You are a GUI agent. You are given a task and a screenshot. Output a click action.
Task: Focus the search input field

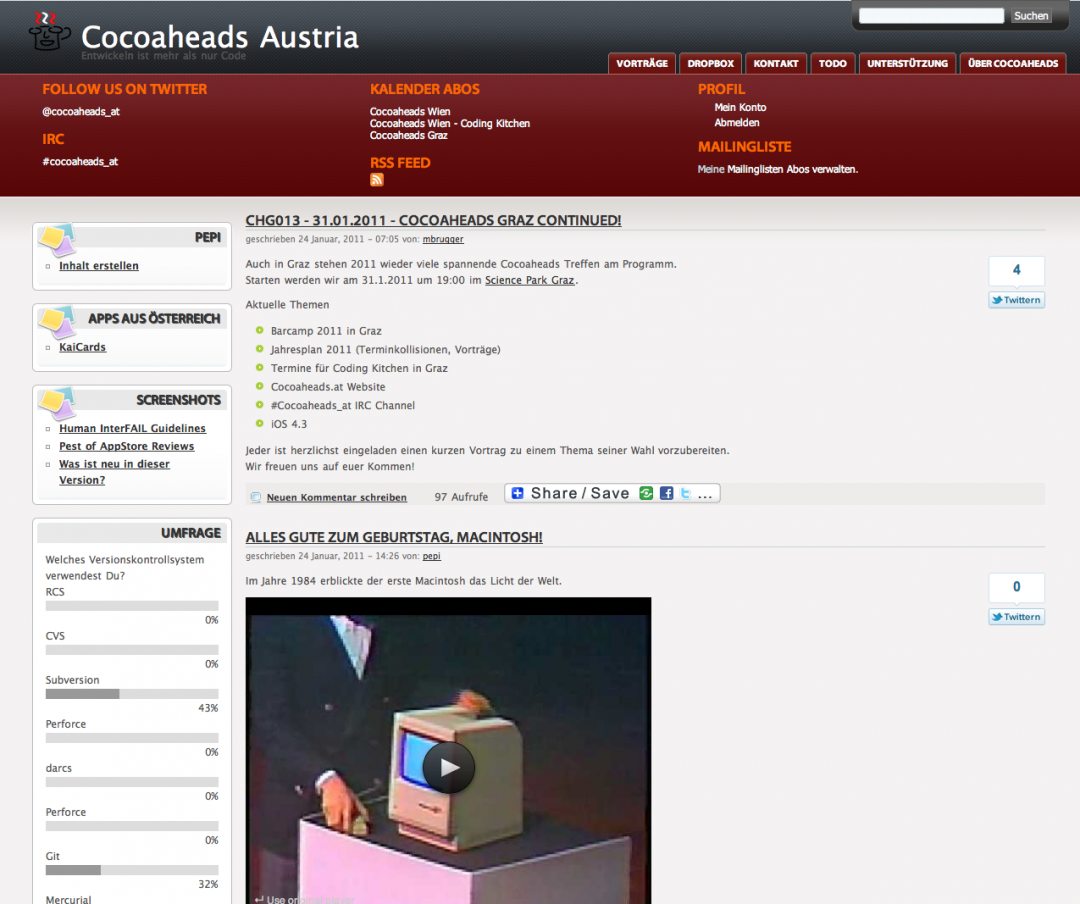(931, 16)
